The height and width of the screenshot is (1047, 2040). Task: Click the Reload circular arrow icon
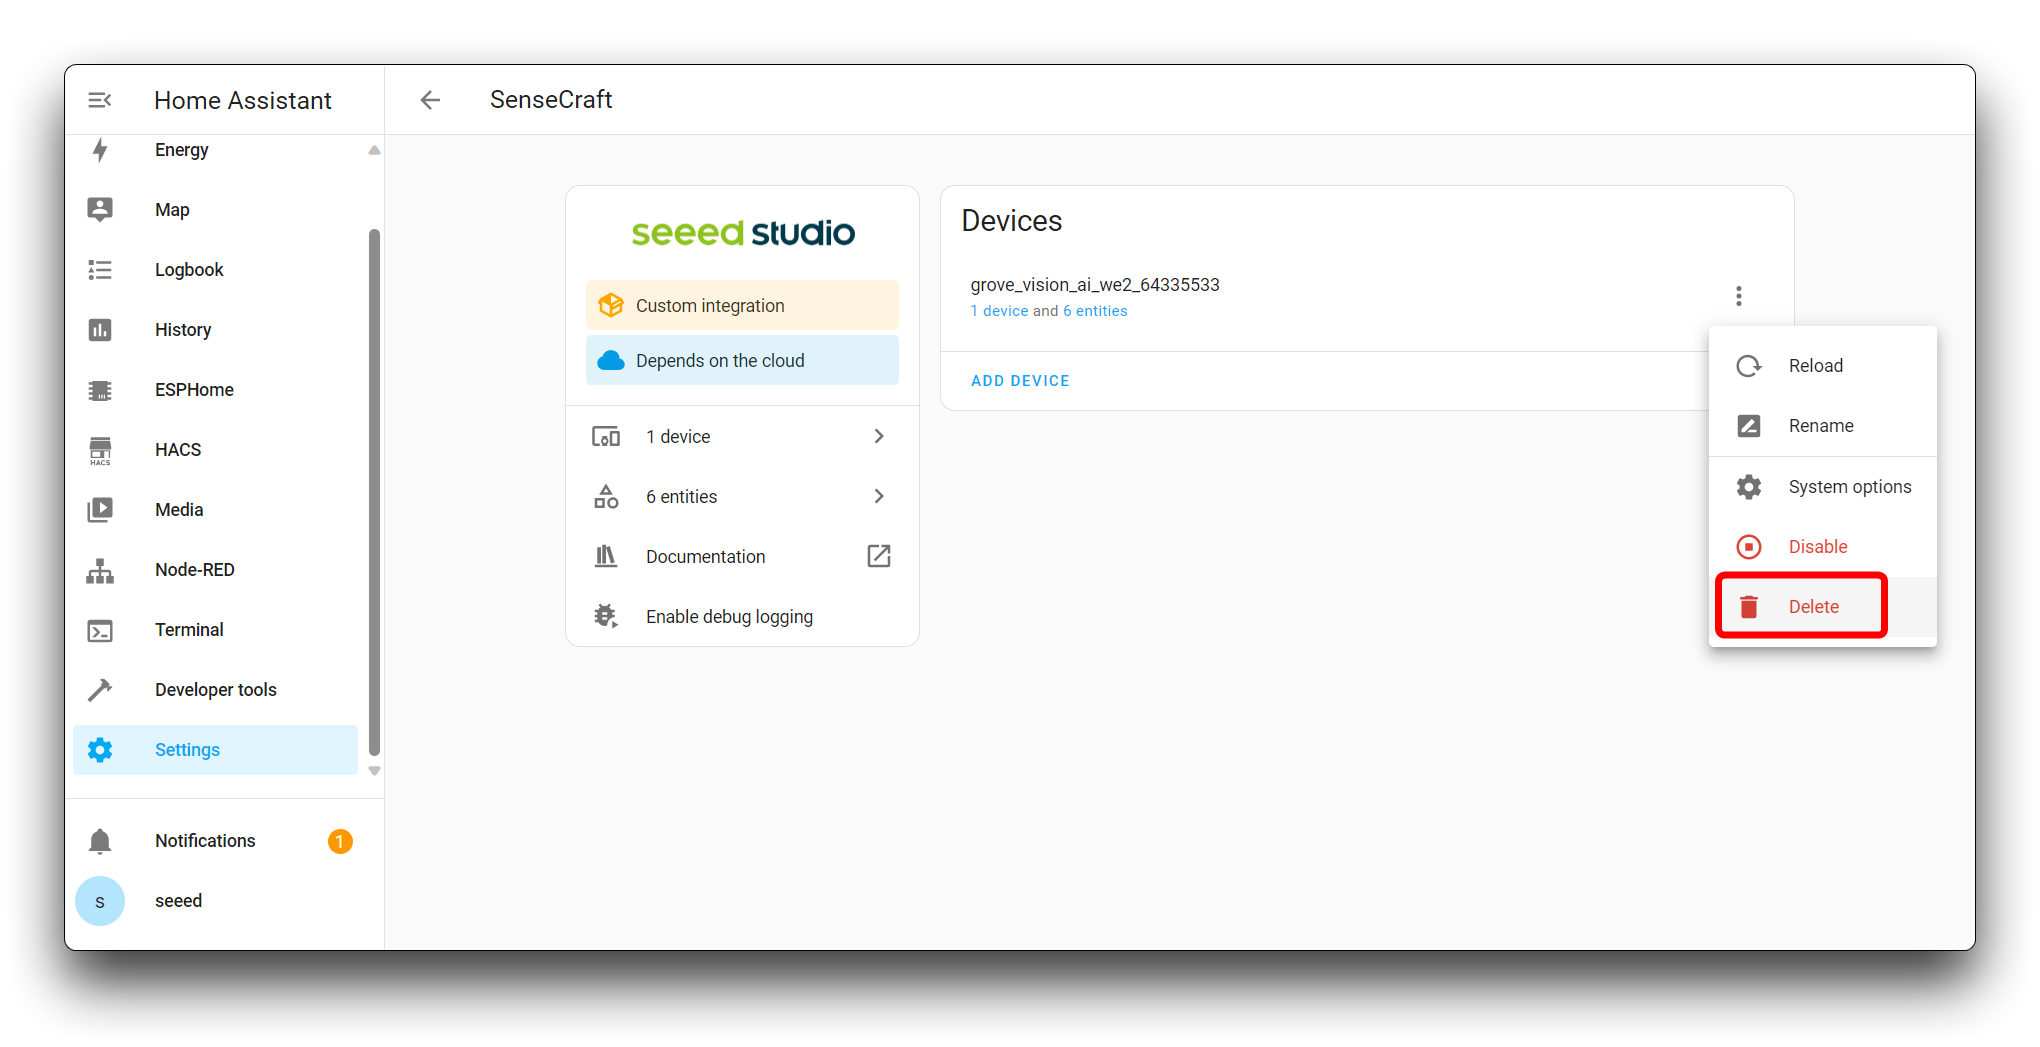1749,366
